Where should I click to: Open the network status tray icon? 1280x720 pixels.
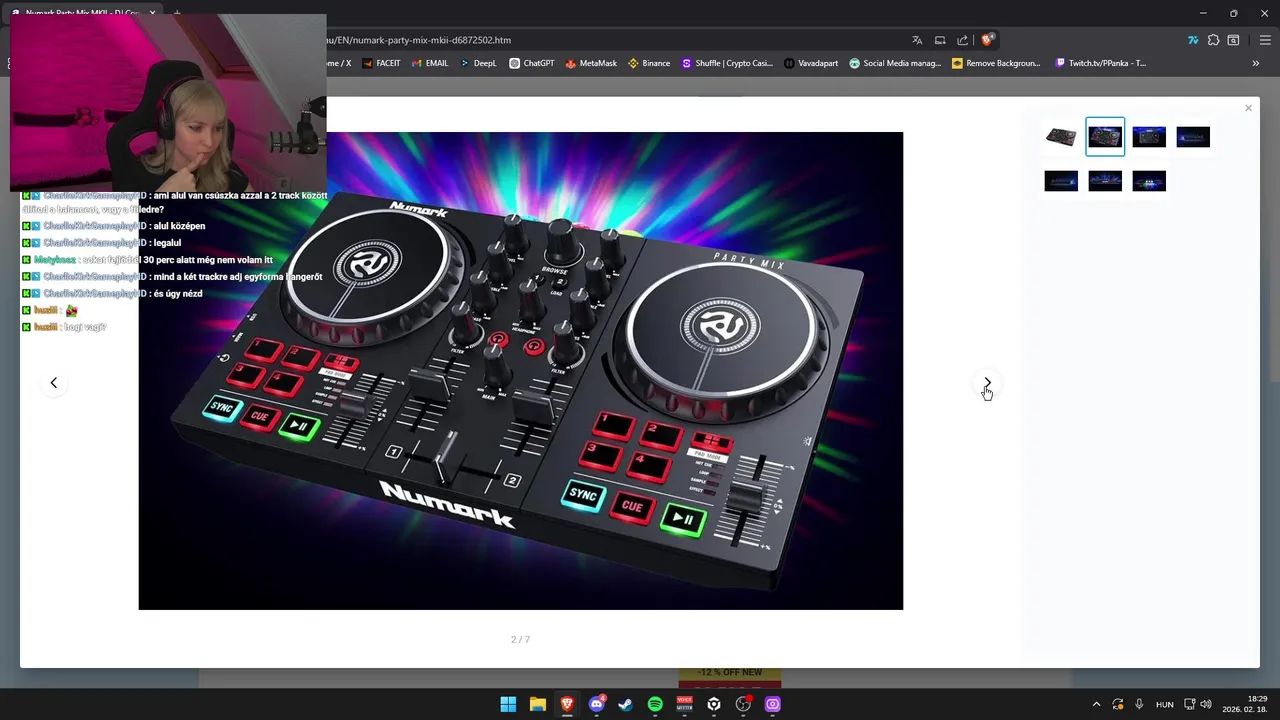(x=1190, y=704)
